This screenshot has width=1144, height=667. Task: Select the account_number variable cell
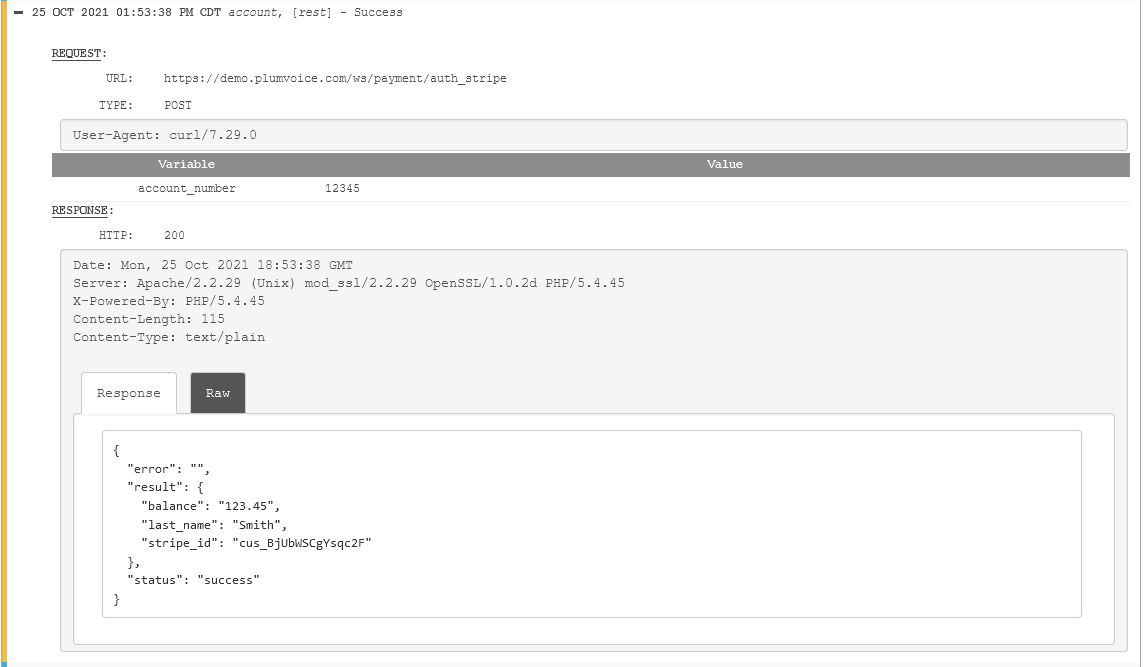pyautogui.click(x=187, y=188)
